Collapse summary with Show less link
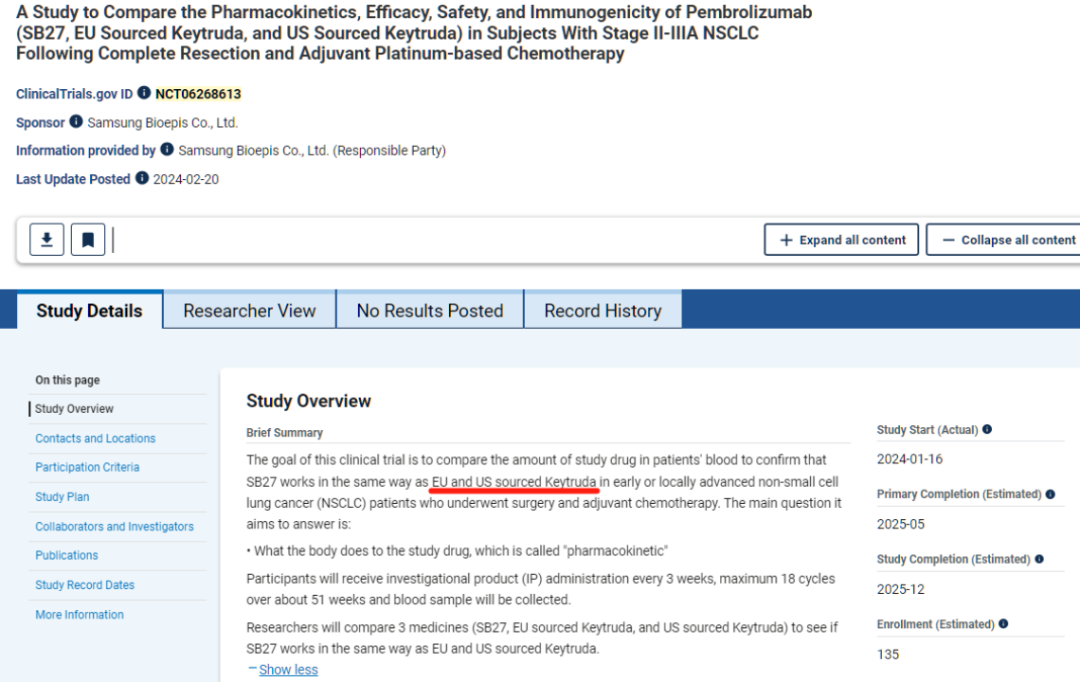This screenshot has width=1080, height=682. coord(288,670)
